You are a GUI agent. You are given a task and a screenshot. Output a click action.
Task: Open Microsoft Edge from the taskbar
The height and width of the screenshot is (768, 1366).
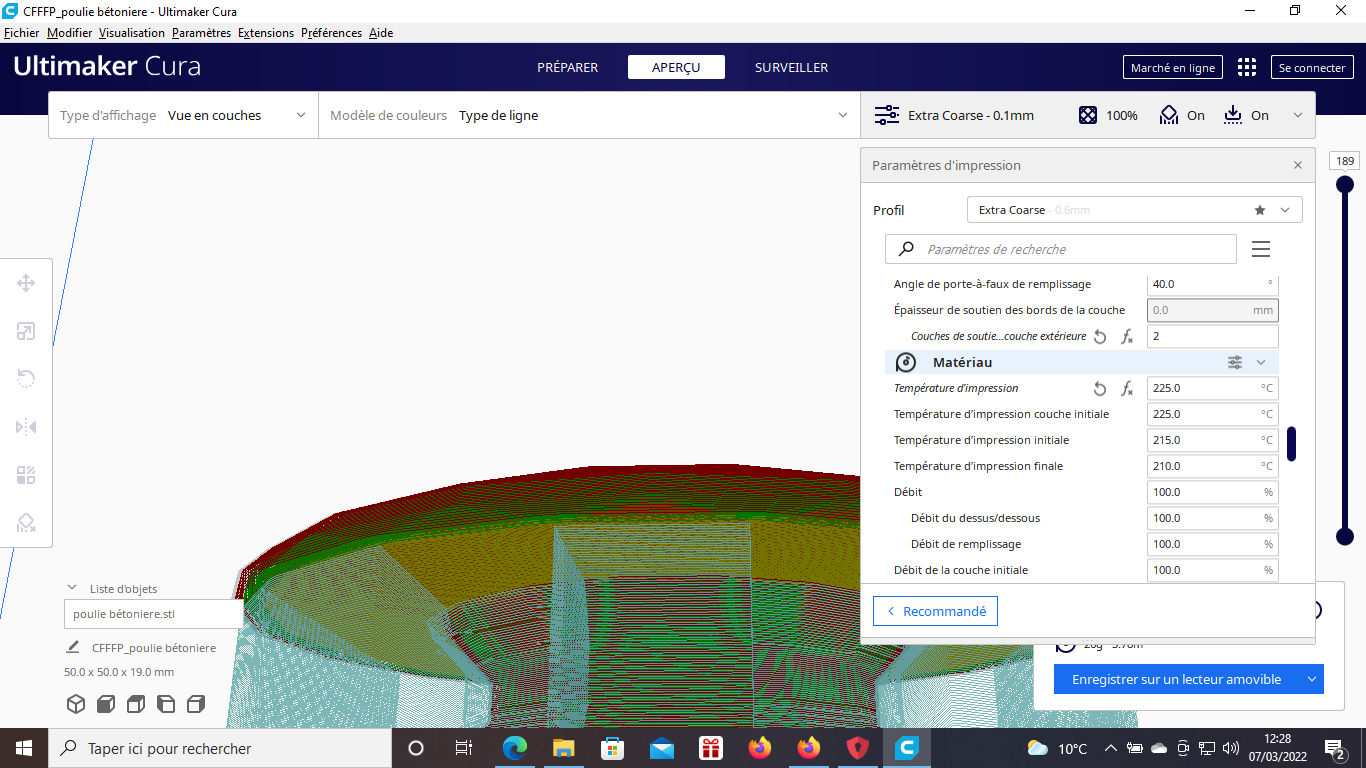(x=514, y=748)
